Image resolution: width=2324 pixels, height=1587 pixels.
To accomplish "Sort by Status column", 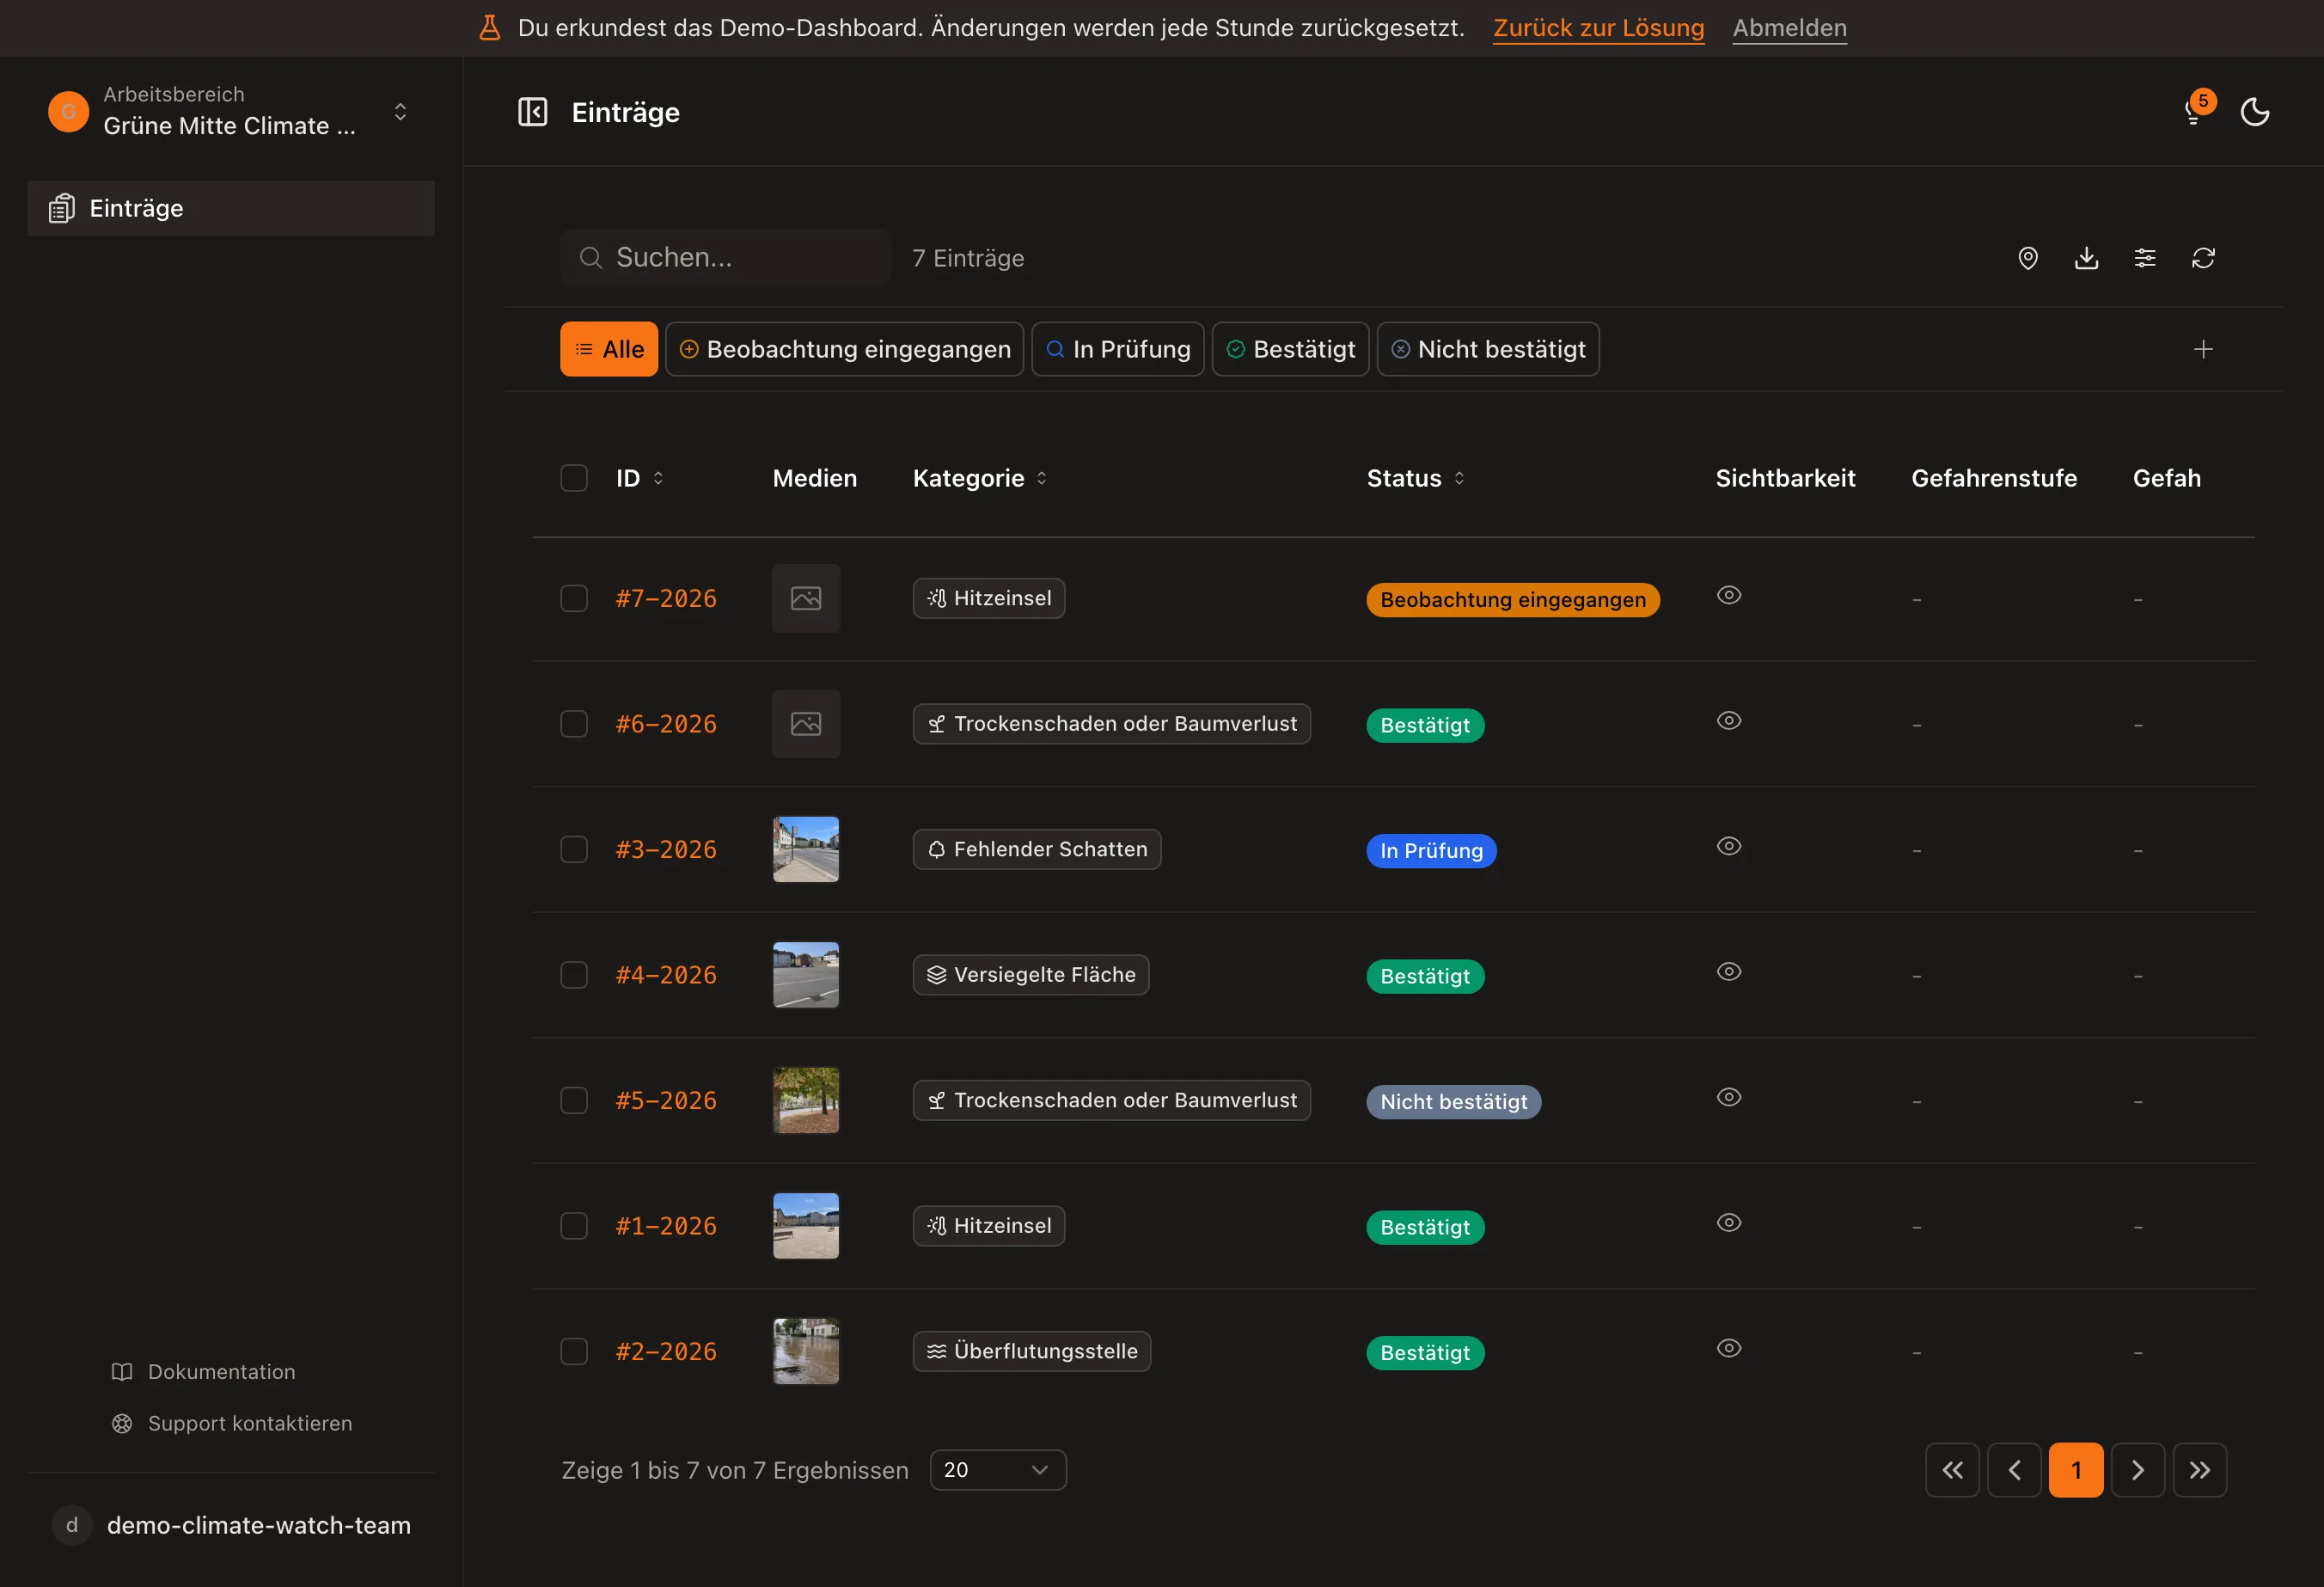I will coord(1416,478).
